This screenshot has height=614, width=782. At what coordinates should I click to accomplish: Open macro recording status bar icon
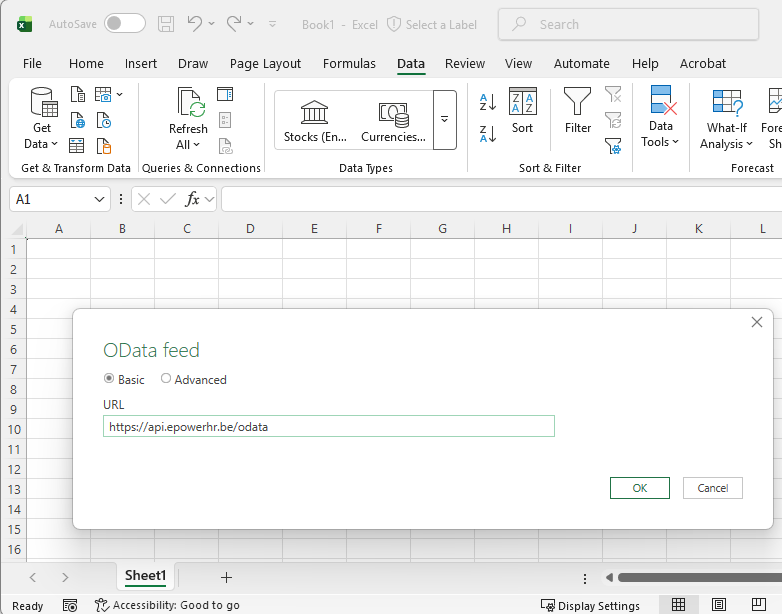70,606
